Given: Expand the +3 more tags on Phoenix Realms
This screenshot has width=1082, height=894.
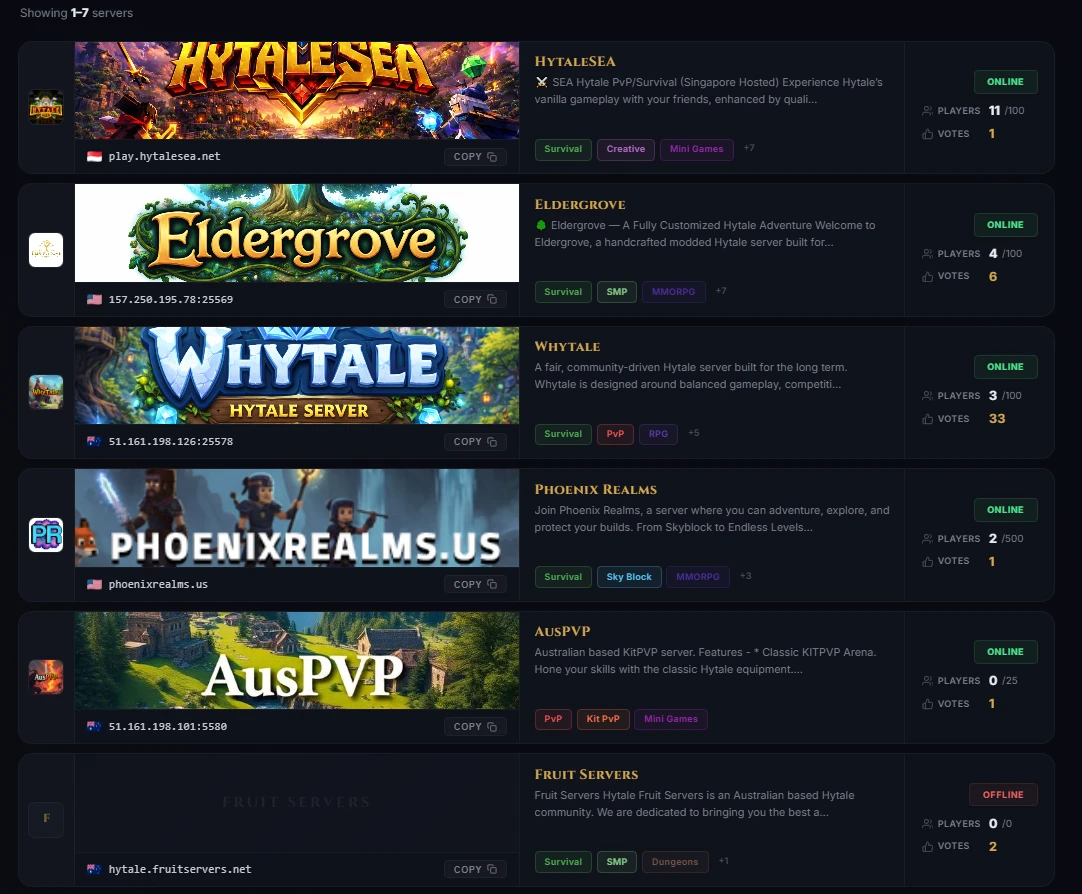Looking at the screenshot, I should click(745, 576).
